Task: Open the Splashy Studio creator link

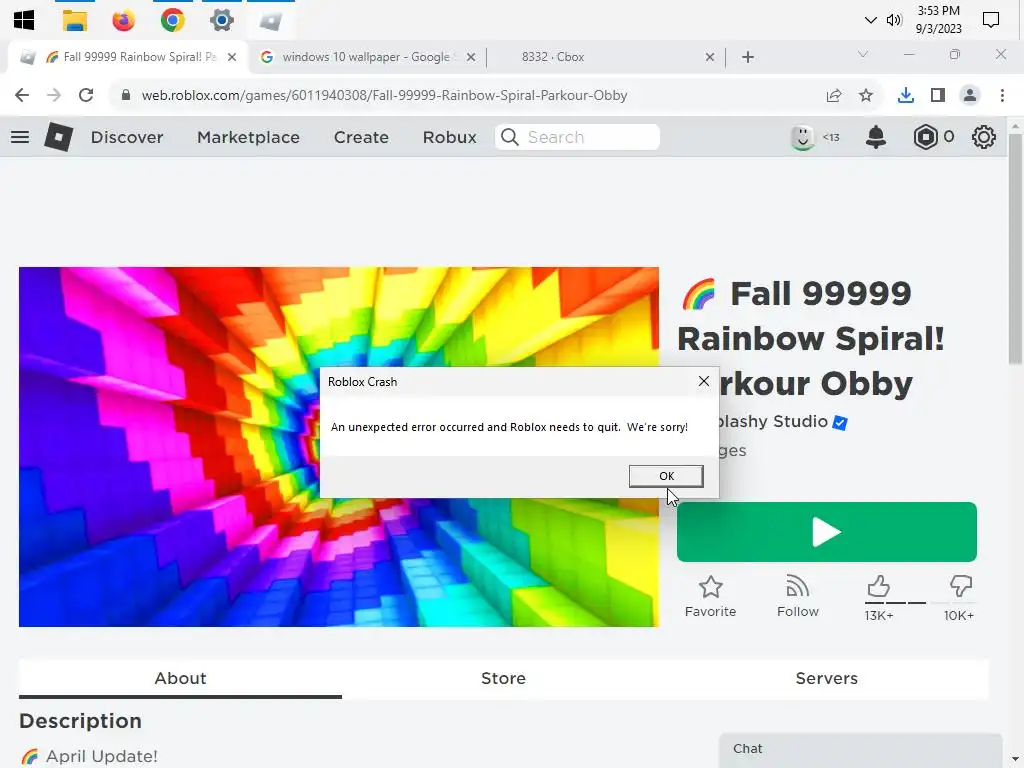Action: 771,421
